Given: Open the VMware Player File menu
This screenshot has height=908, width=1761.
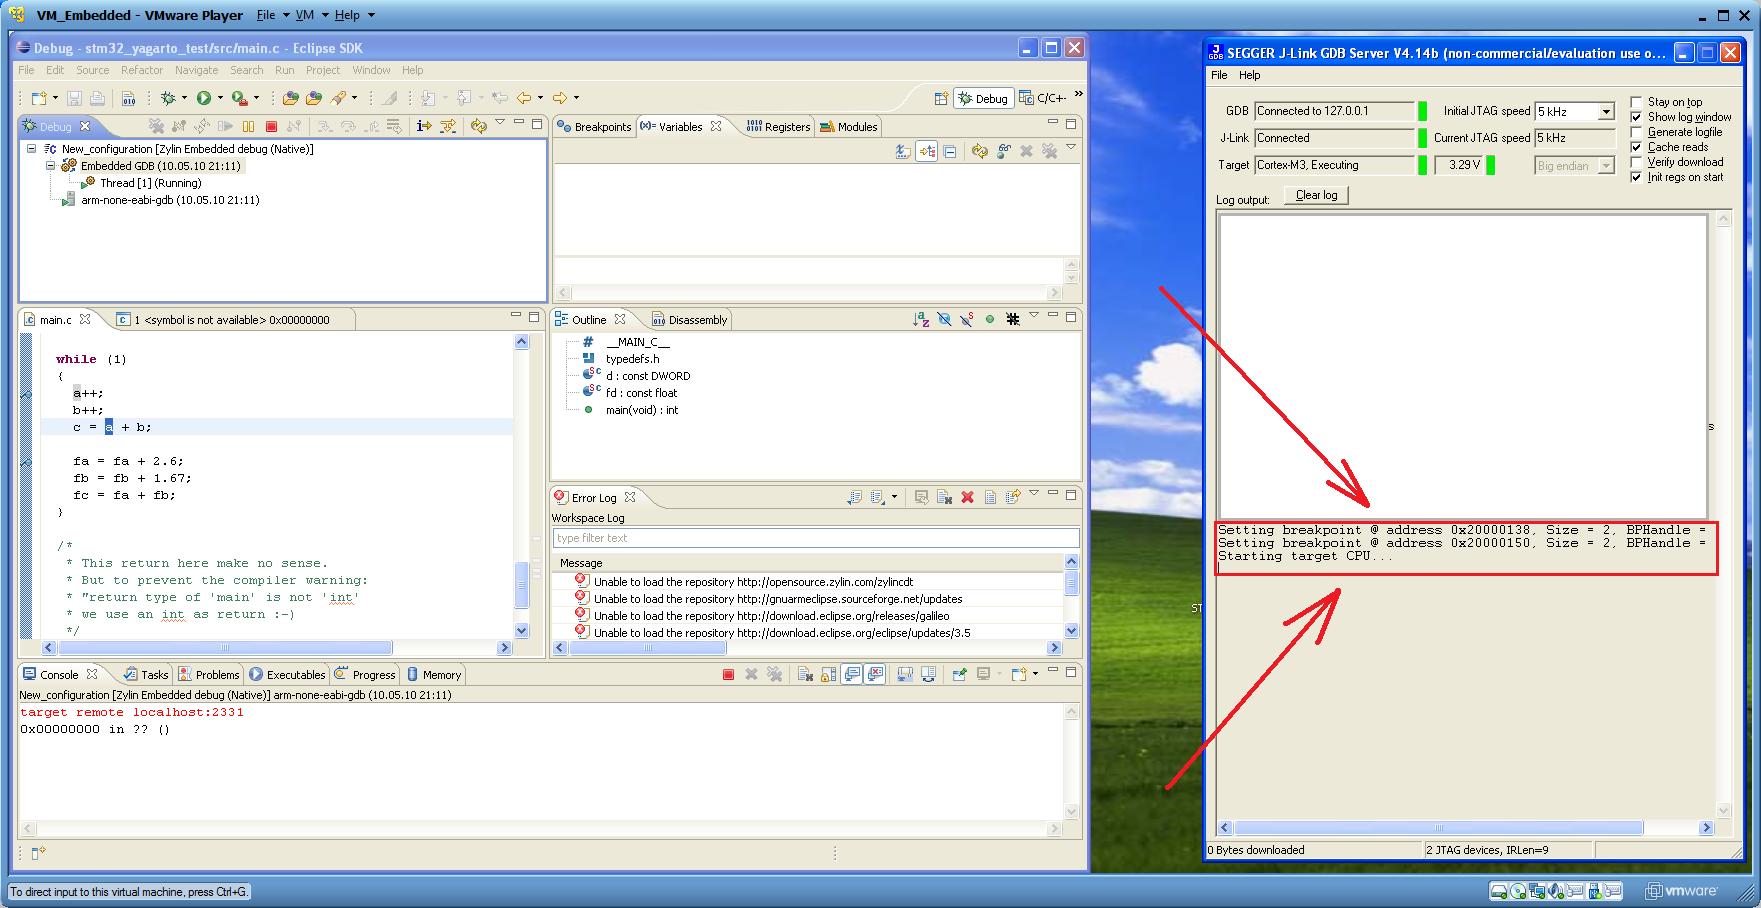Looking at the screenshot, I should [x=266, y=15].
